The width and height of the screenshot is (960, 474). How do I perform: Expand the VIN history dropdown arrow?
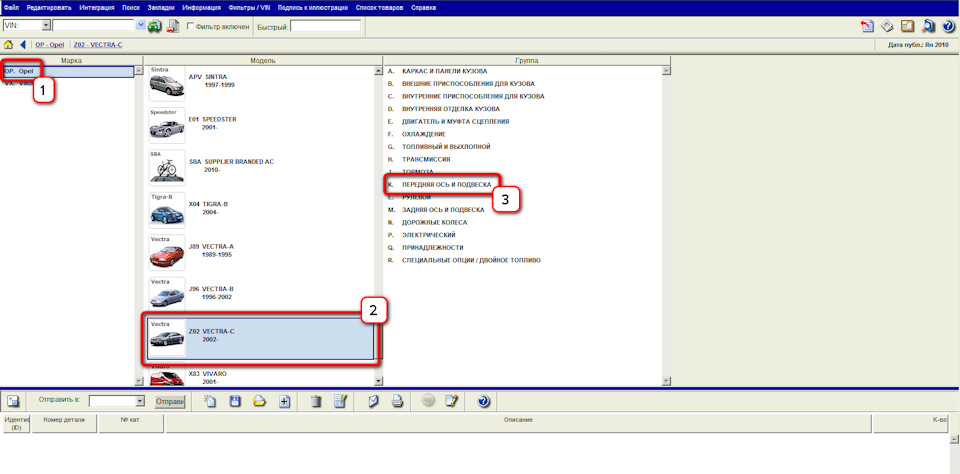pyautogui.click(x=140, y=25)
